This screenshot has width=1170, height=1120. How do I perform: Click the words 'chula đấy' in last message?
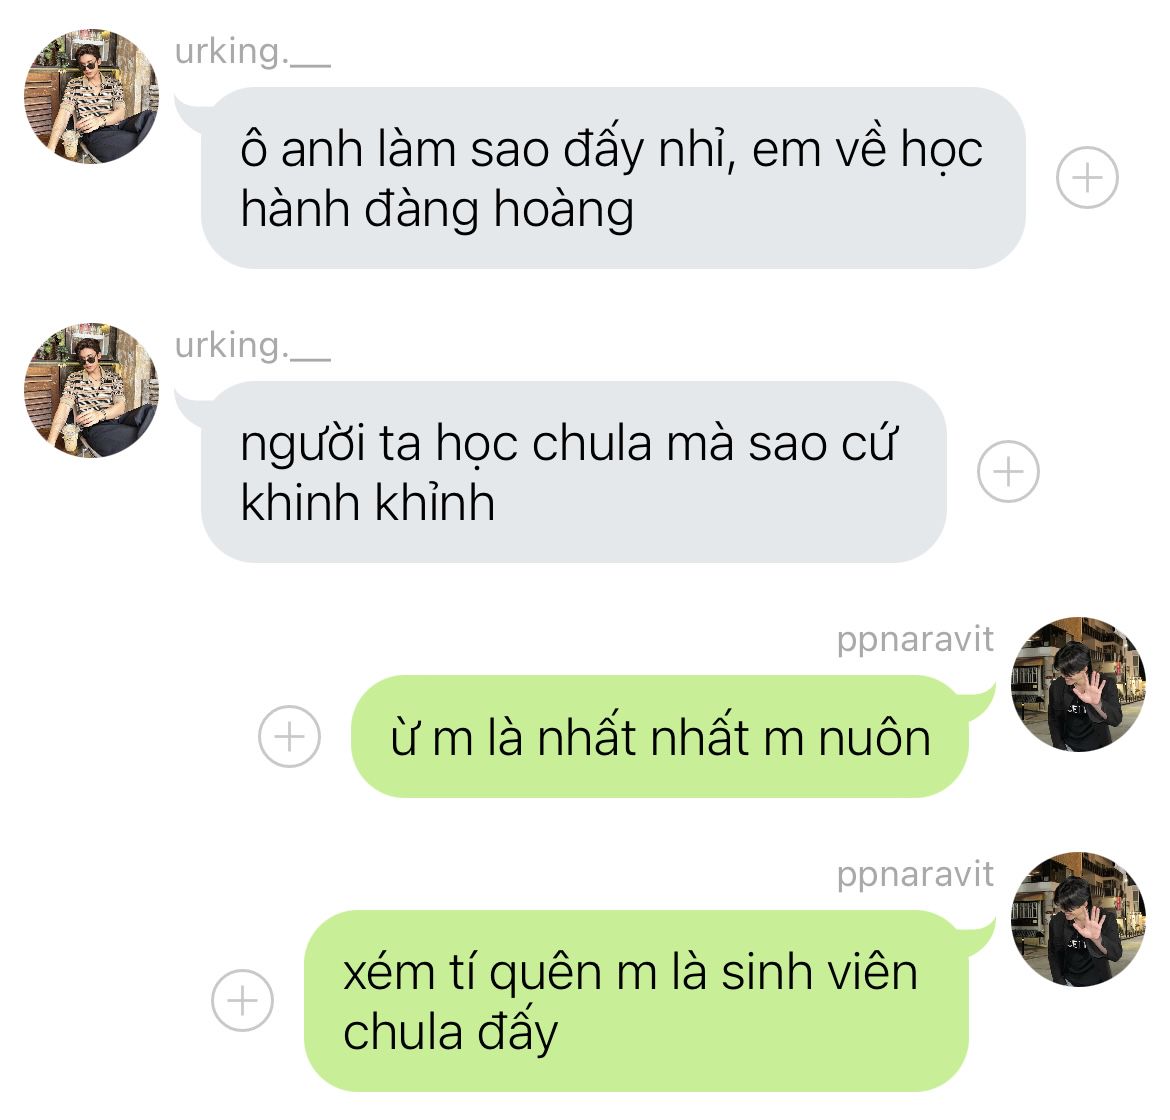[451, 1033]
